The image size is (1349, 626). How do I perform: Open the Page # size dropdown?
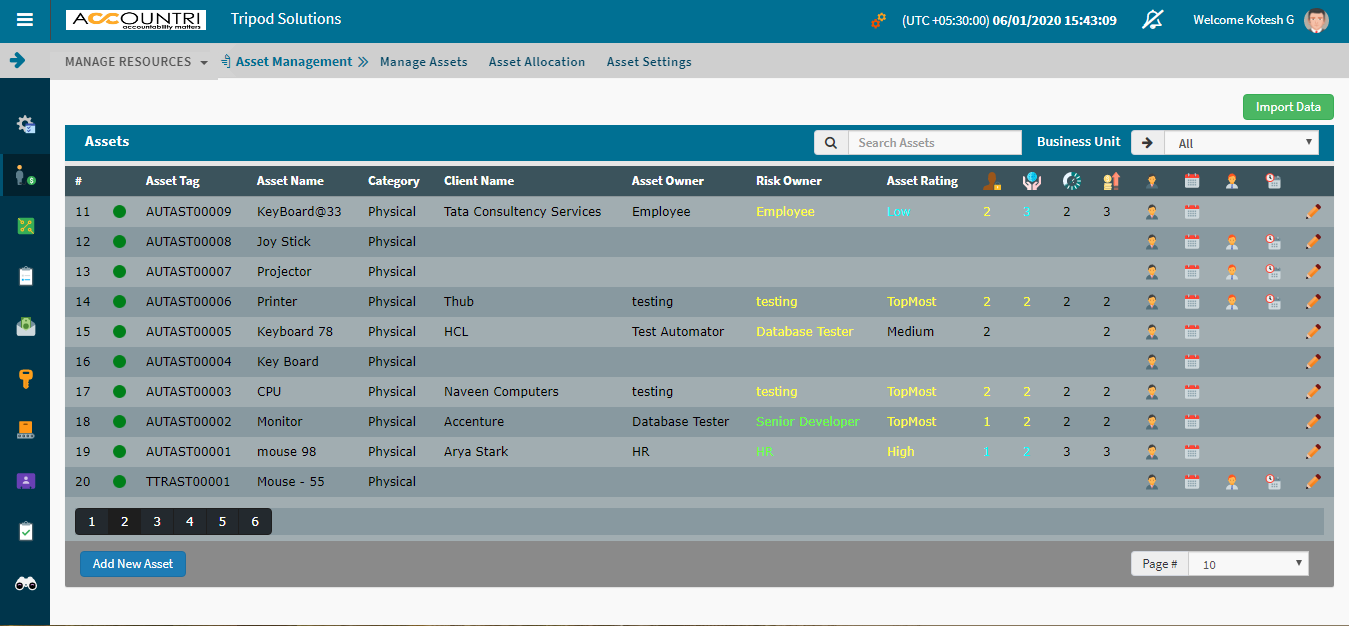[x=1248, y=564]
